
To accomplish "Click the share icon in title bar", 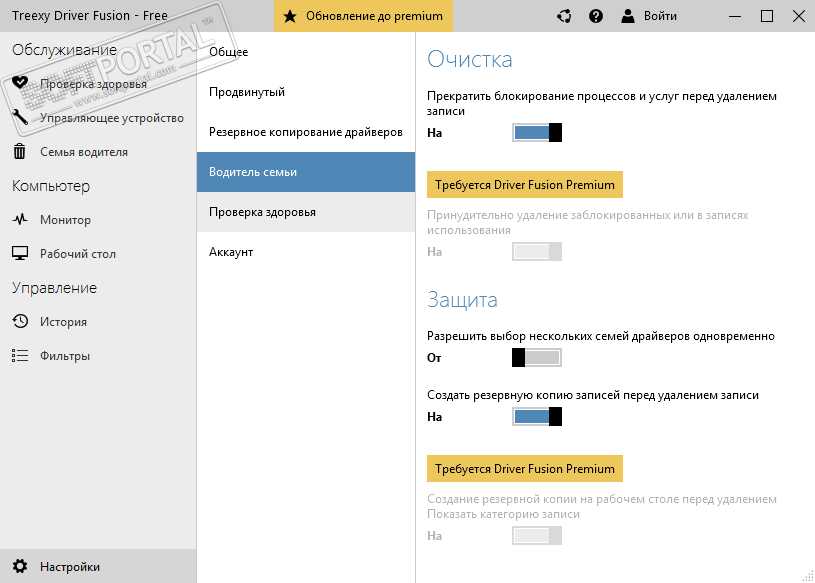I will (564, 16).
